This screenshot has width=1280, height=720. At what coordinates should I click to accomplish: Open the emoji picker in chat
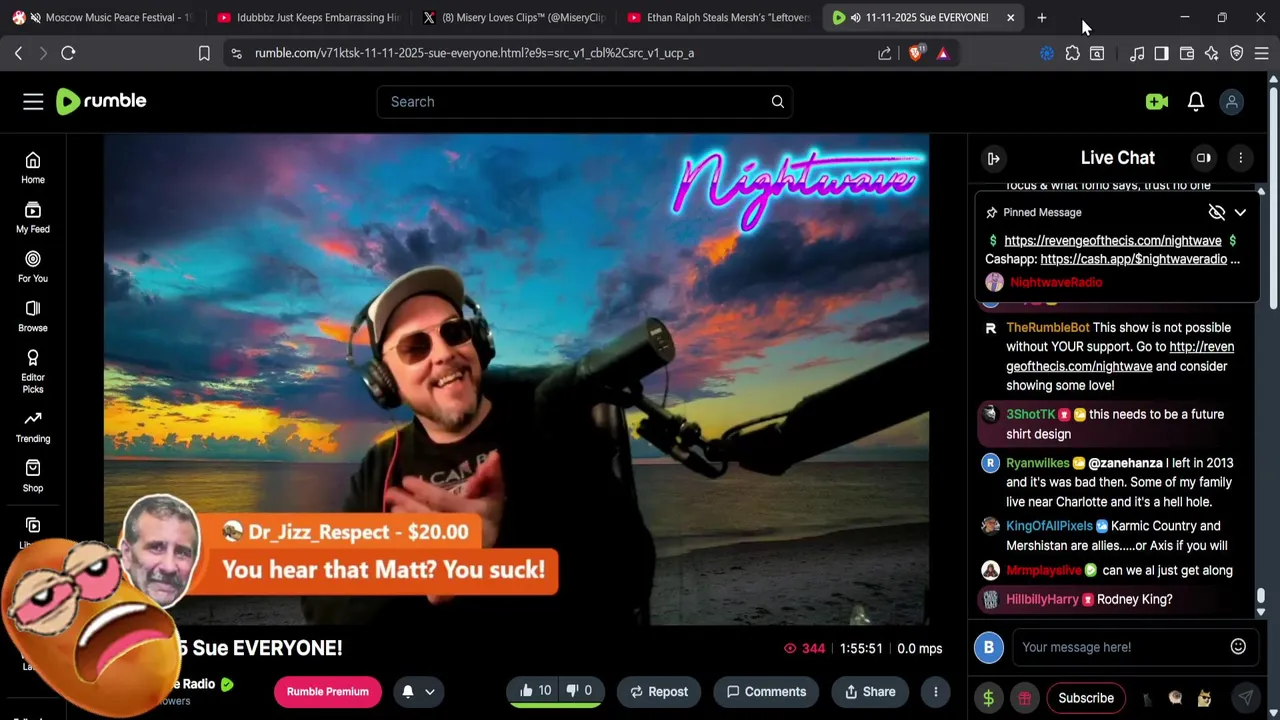tap(1238, 647)
